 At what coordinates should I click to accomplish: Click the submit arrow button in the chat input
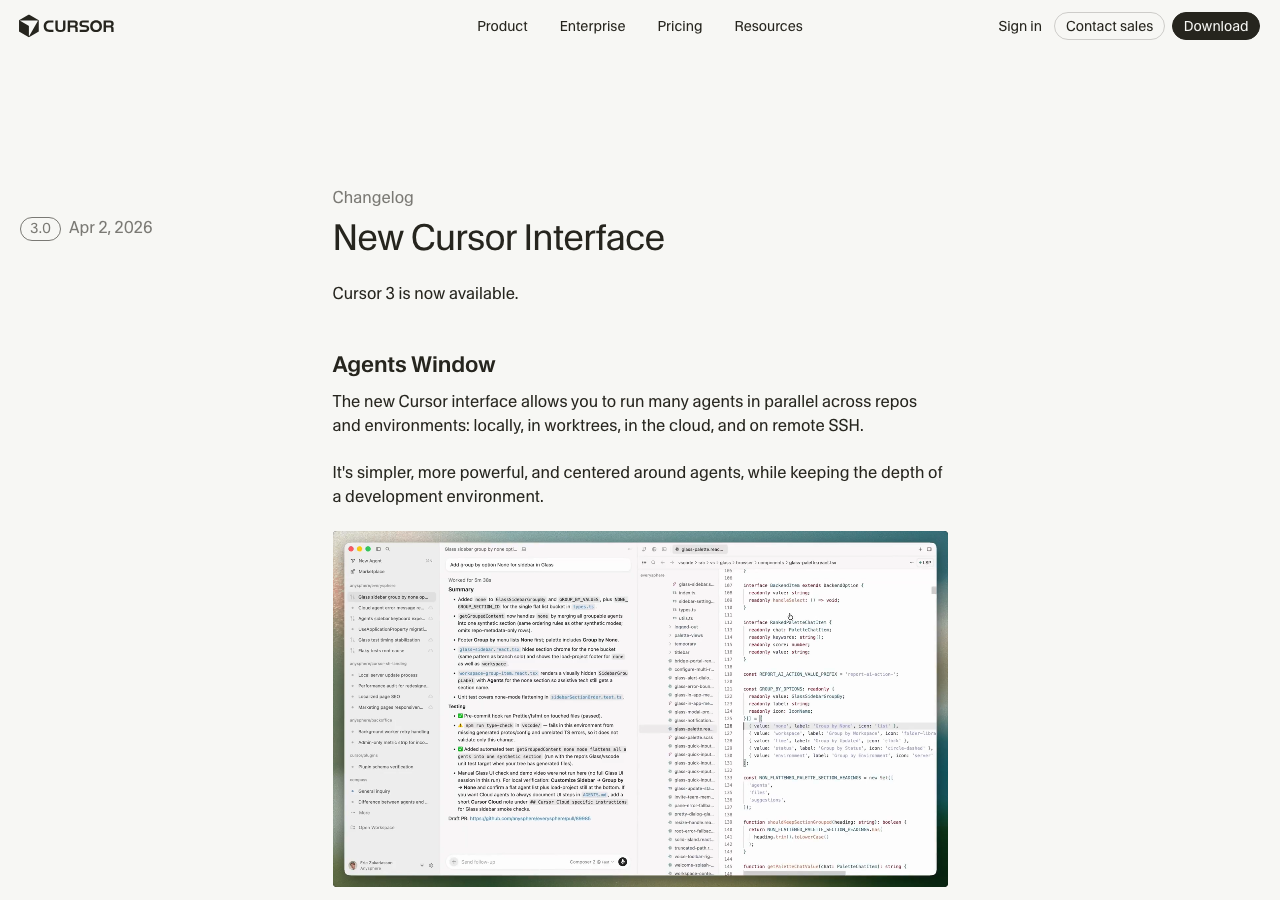622,861
